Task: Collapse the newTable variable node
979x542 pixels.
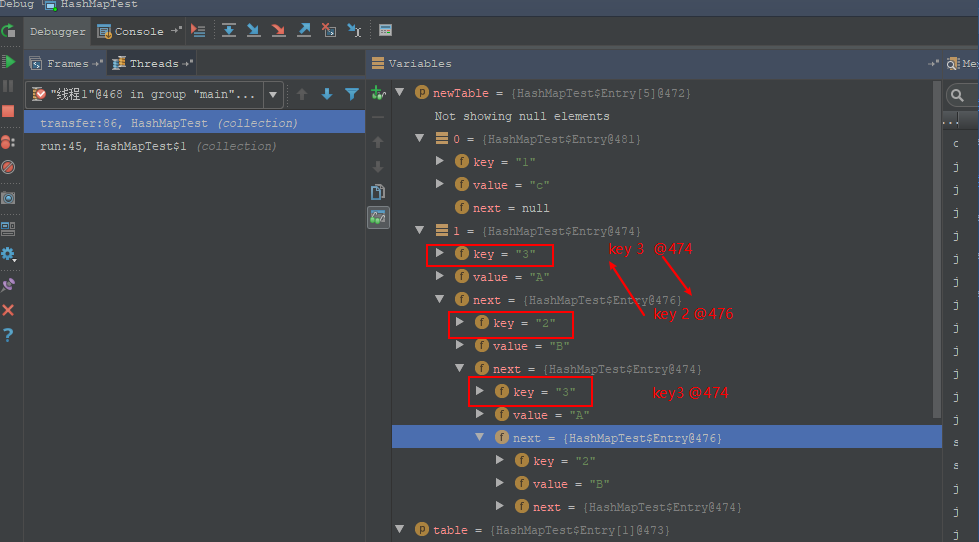Action: click(400, 92)
